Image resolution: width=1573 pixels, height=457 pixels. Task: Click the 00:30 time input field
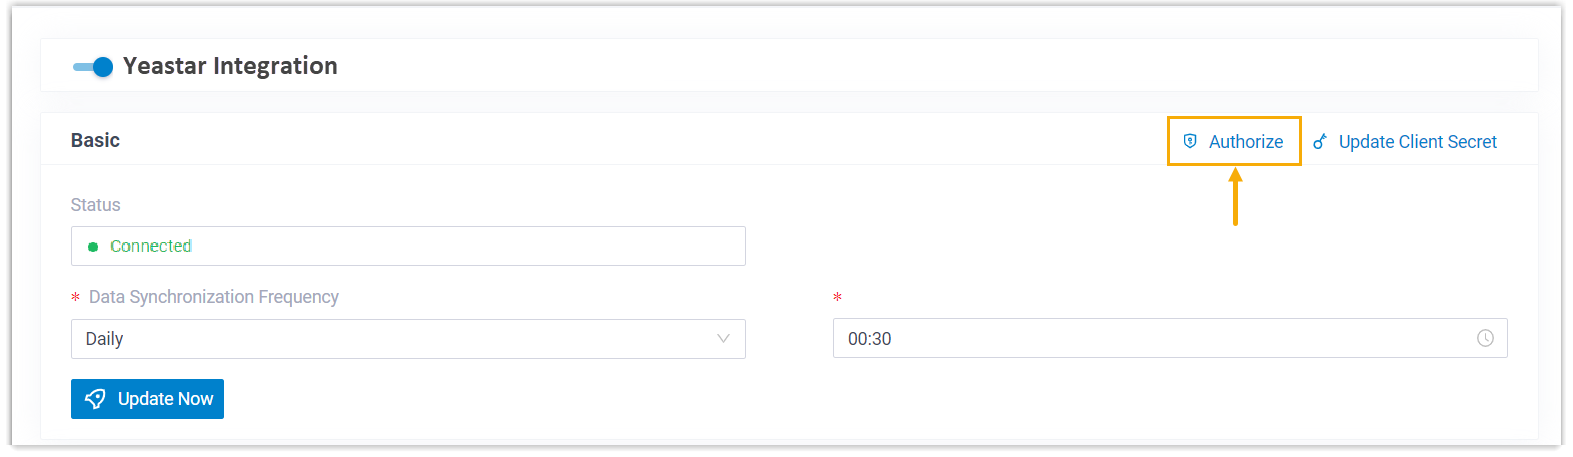[1150, 339]
